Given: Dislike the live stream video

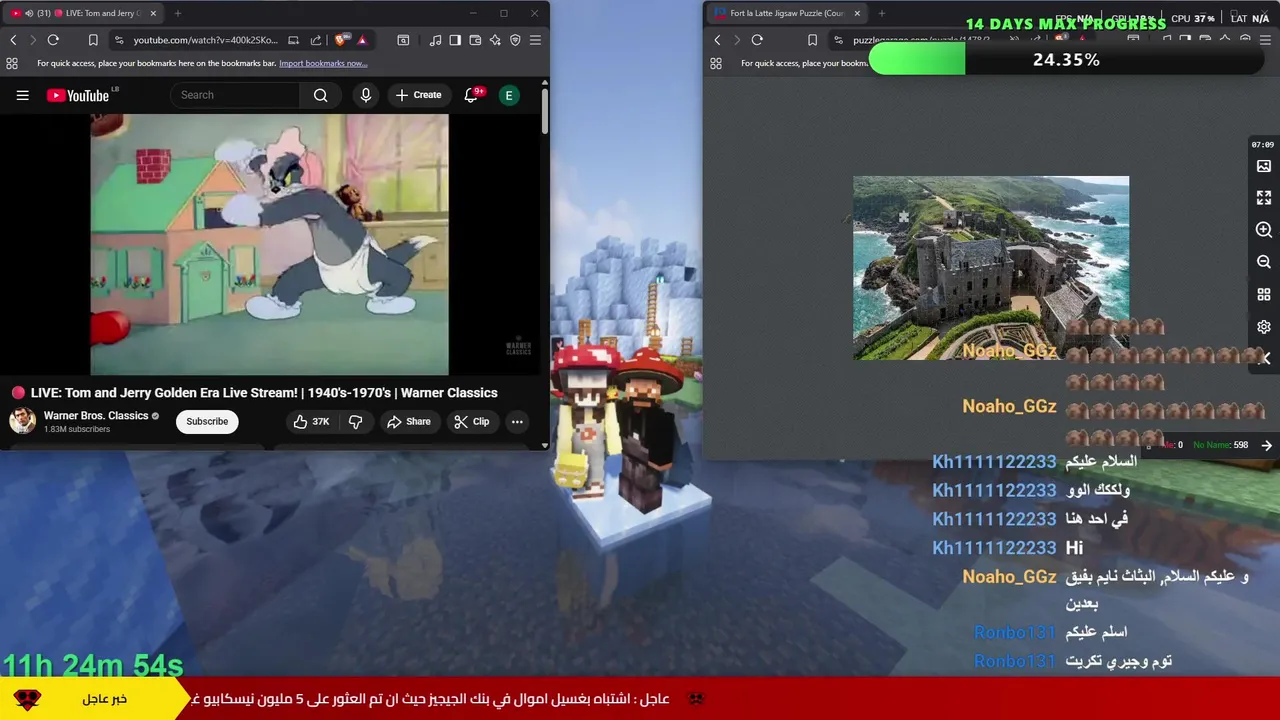Looking at the screenshot, I should [x=355, y=422].
